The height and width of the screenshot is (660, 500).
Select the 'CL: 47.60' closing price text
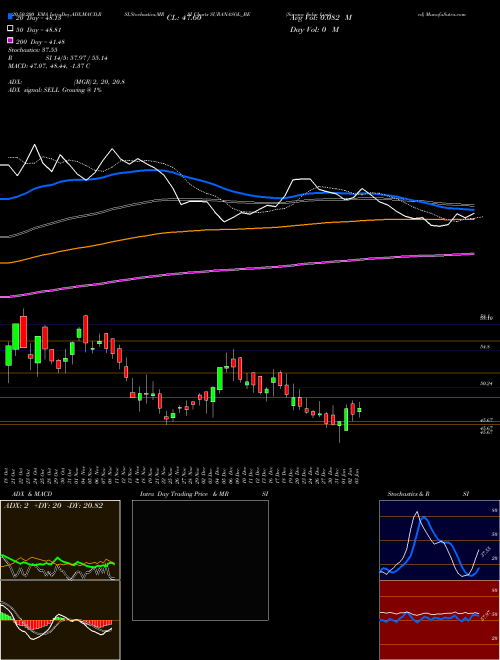tap(184, 18)
